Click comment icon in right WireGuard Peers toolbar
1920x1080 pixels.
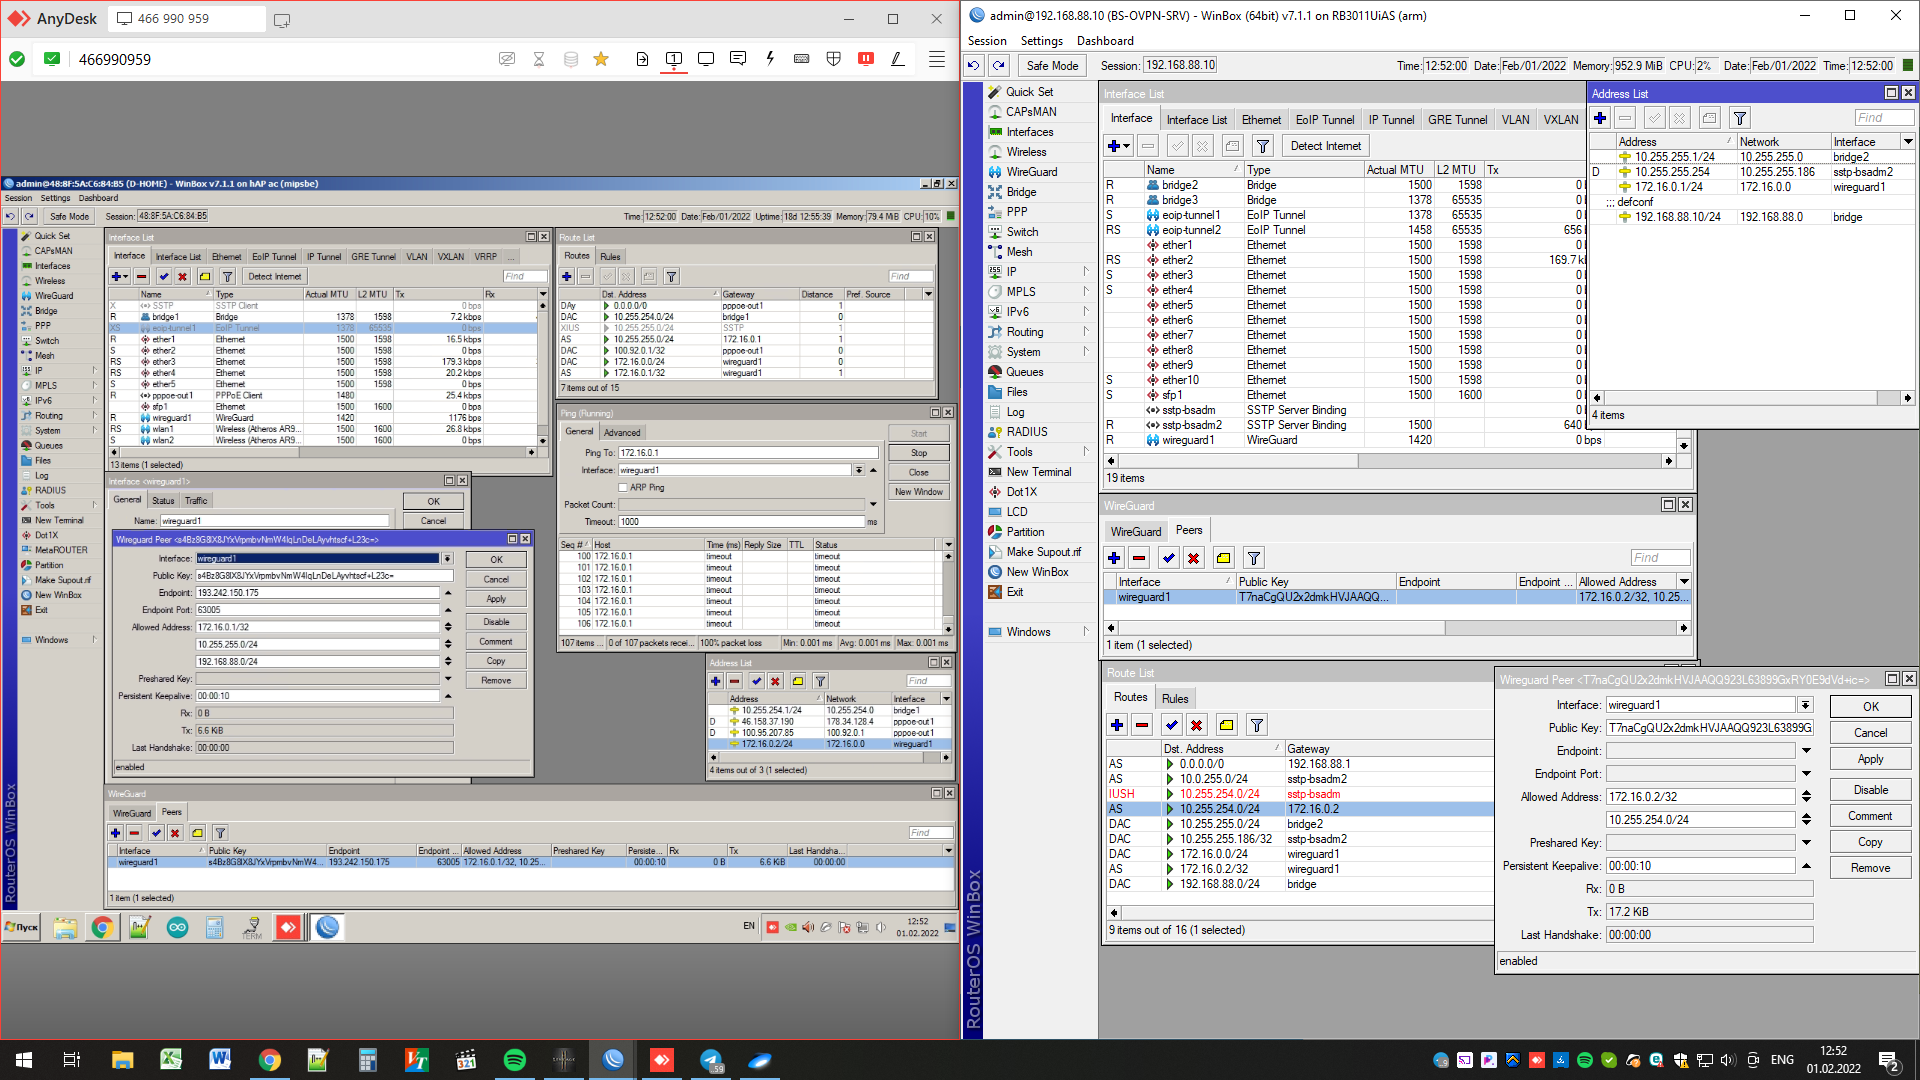point(1224,558)
